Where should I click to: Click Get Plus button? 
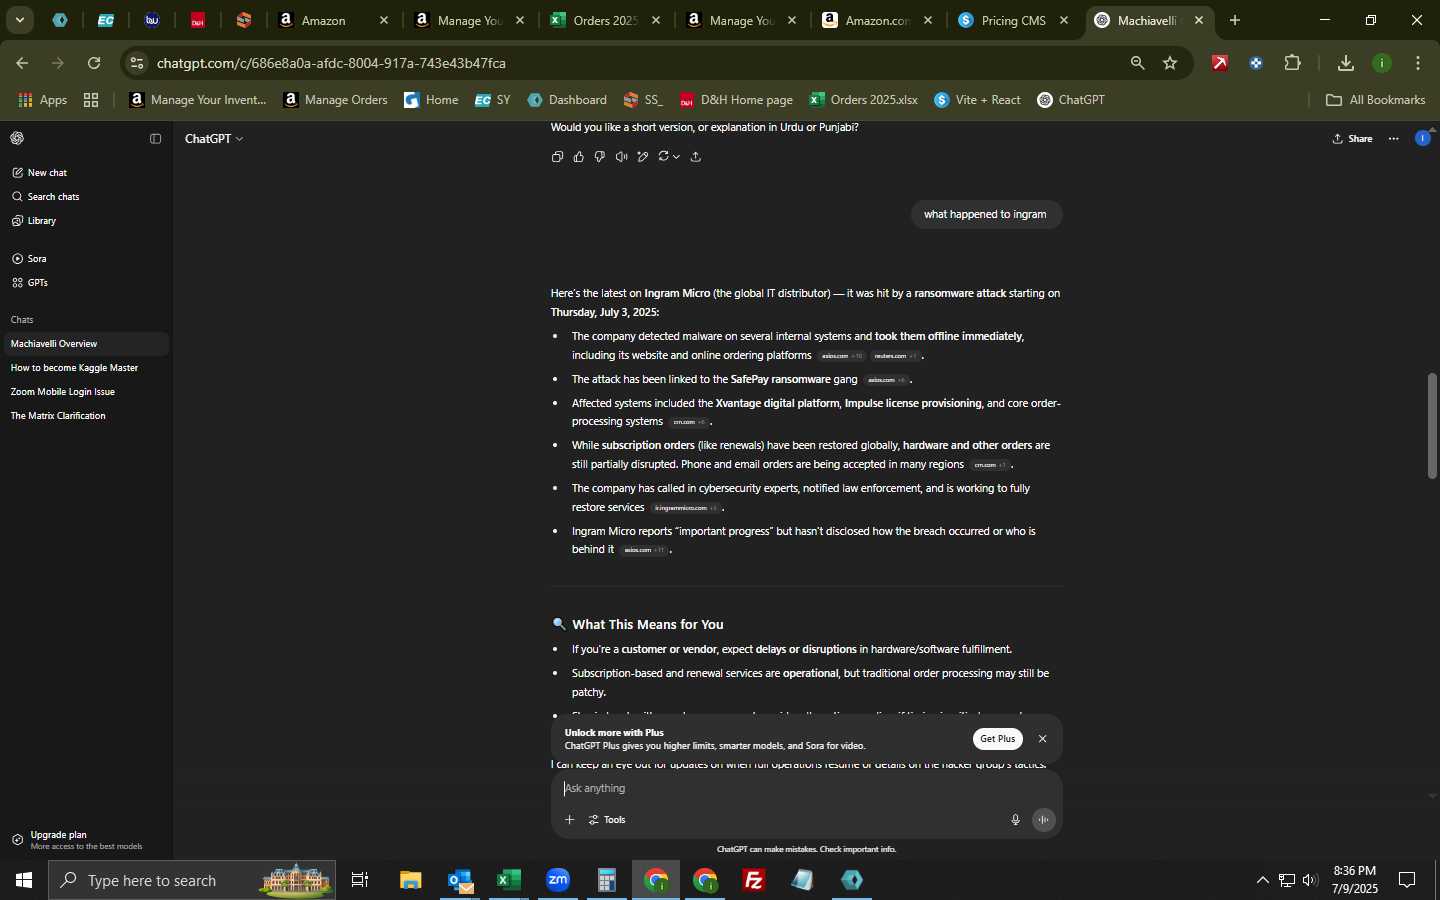(x=997, y=739)
